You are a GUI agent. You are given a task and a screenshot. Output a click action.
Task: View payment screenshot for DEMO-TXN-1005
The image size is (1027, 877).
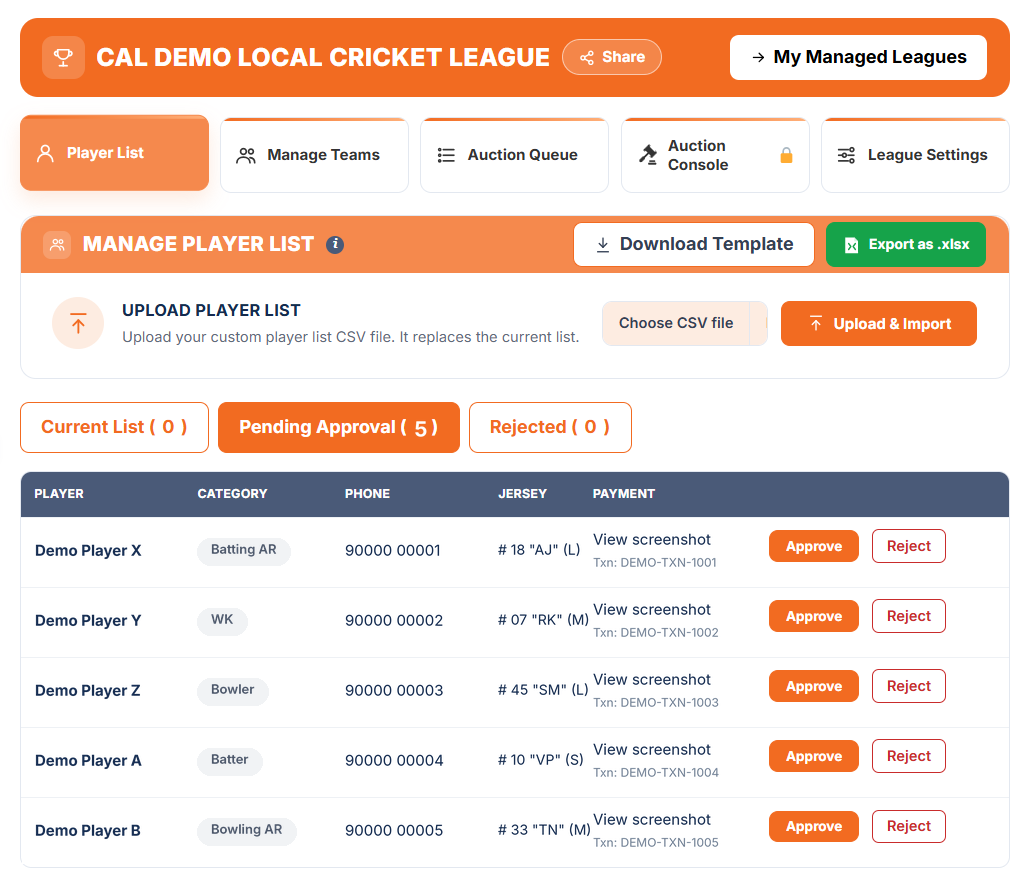652,820
